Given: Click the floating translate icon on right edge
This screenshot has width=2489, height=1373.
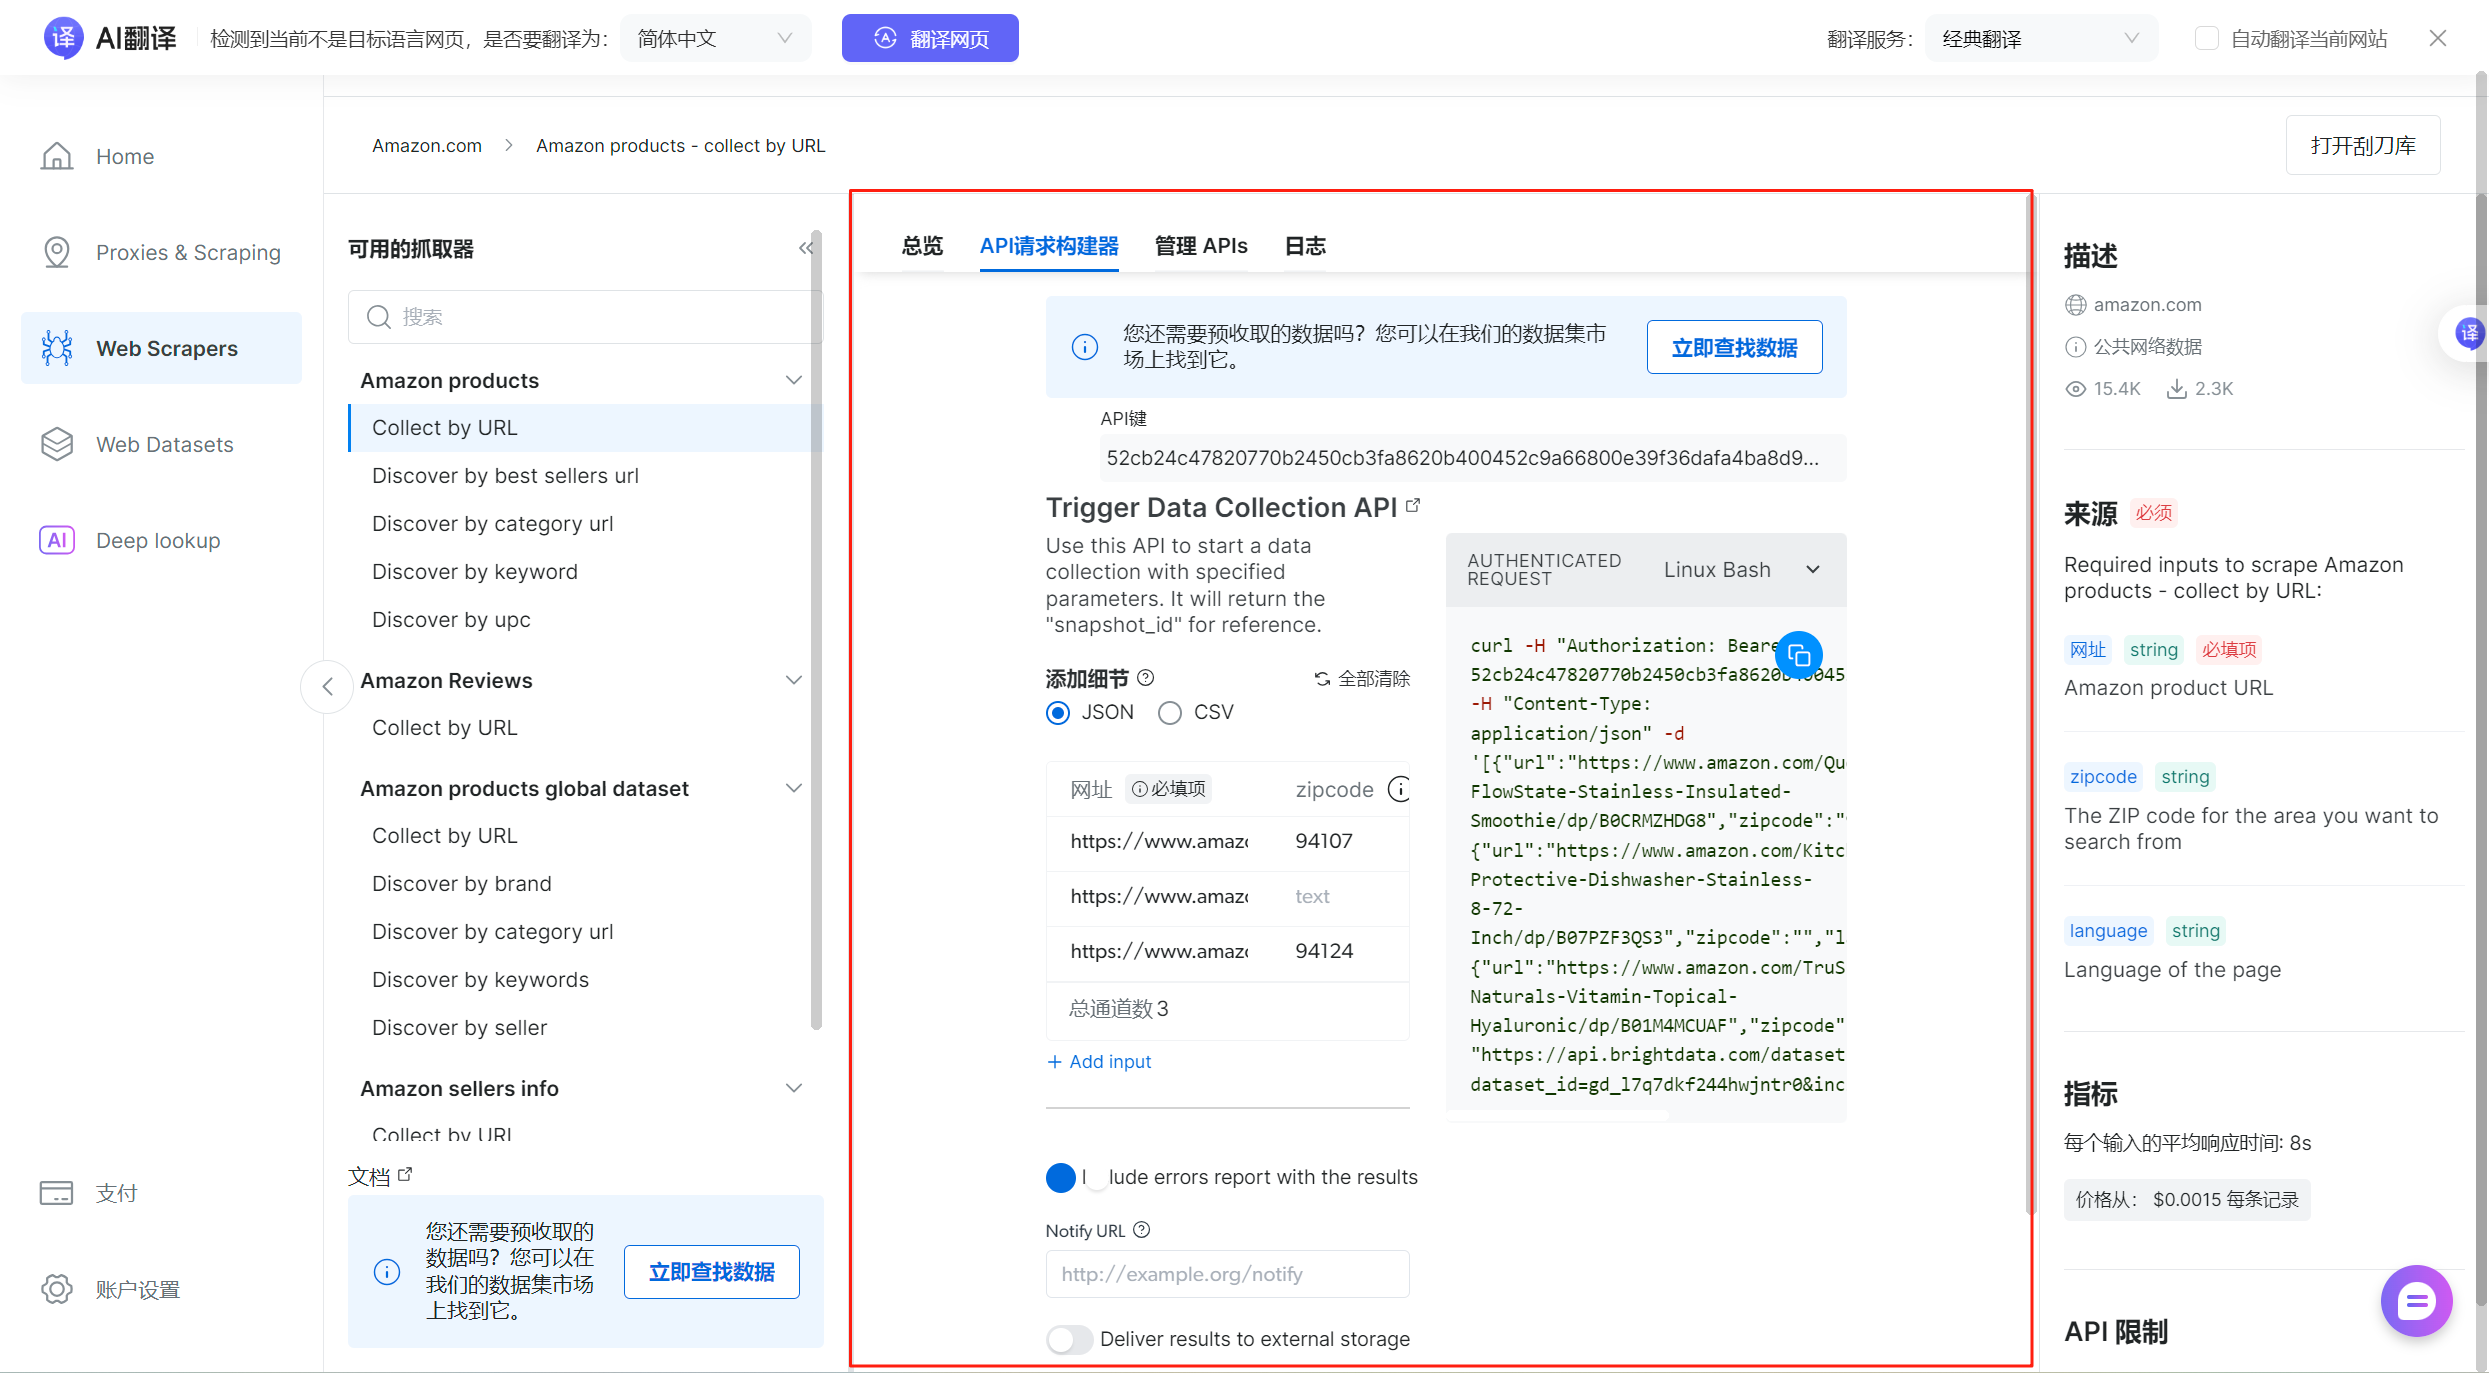Looking at the screenshot, I should point(2470,333).
